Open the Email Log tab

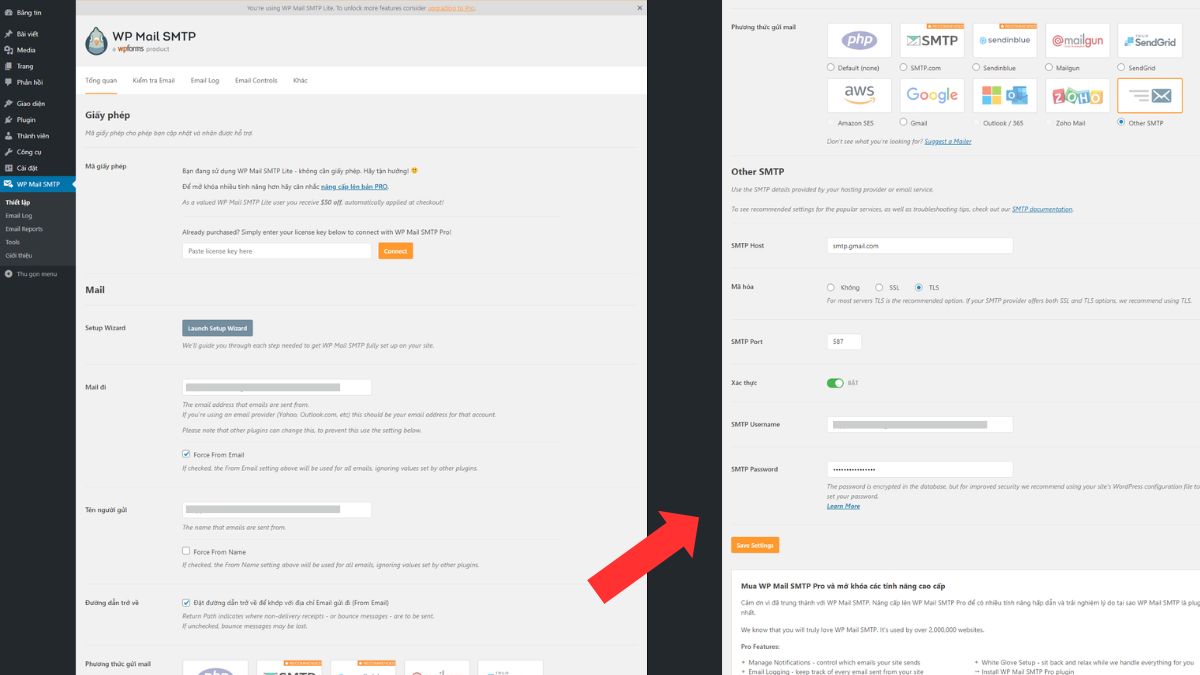205,80
